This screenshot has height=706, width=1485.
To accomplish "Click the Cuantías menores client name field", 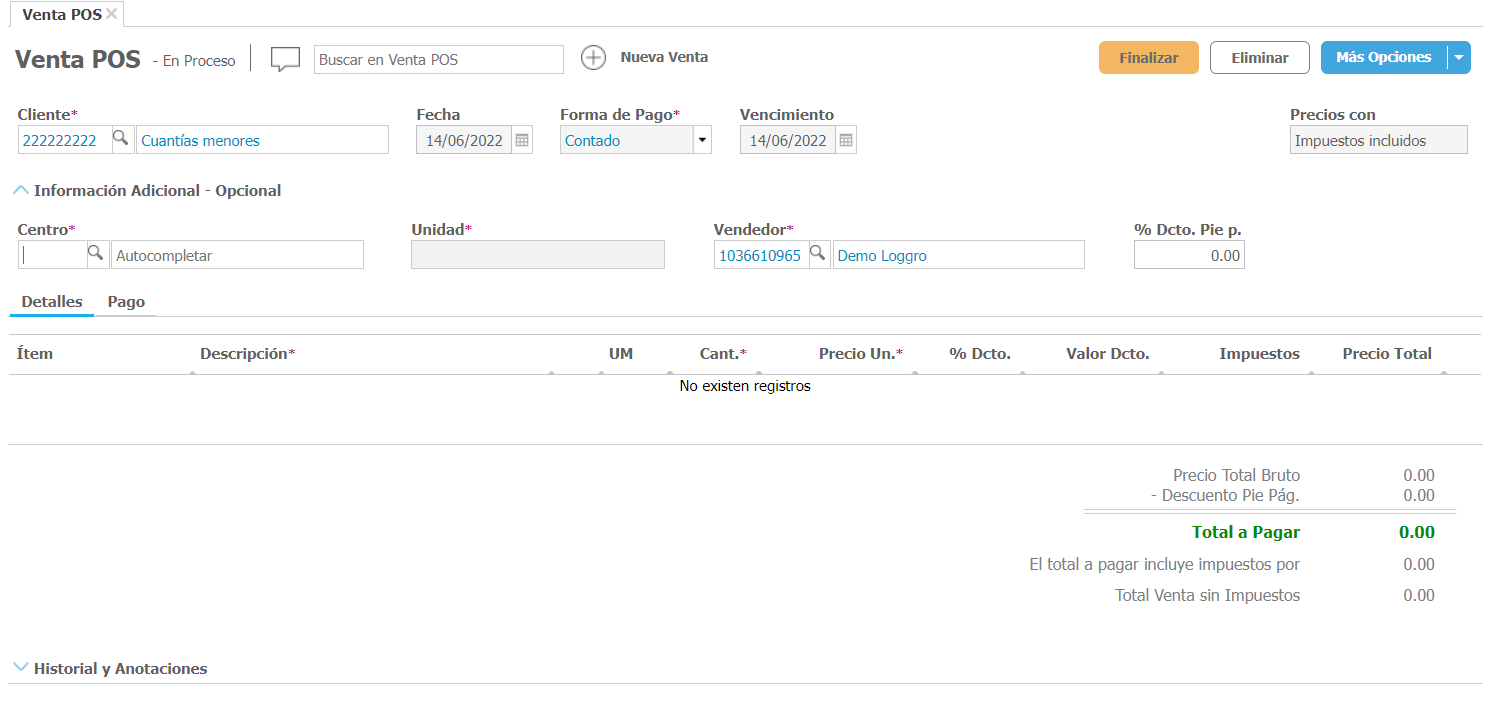I will pyautogui.click(x=261, y=140).
